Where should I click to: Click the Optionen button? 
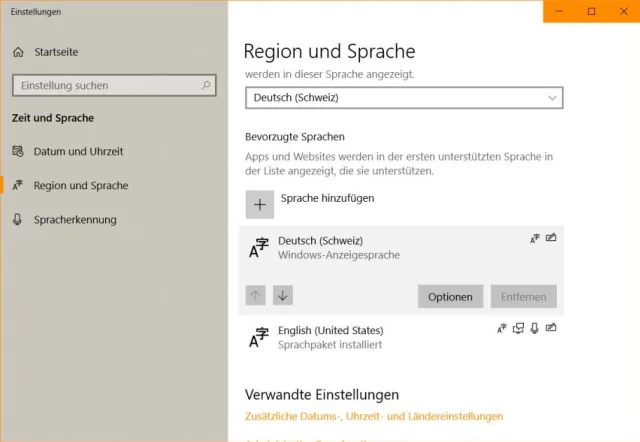click(450, 297)
